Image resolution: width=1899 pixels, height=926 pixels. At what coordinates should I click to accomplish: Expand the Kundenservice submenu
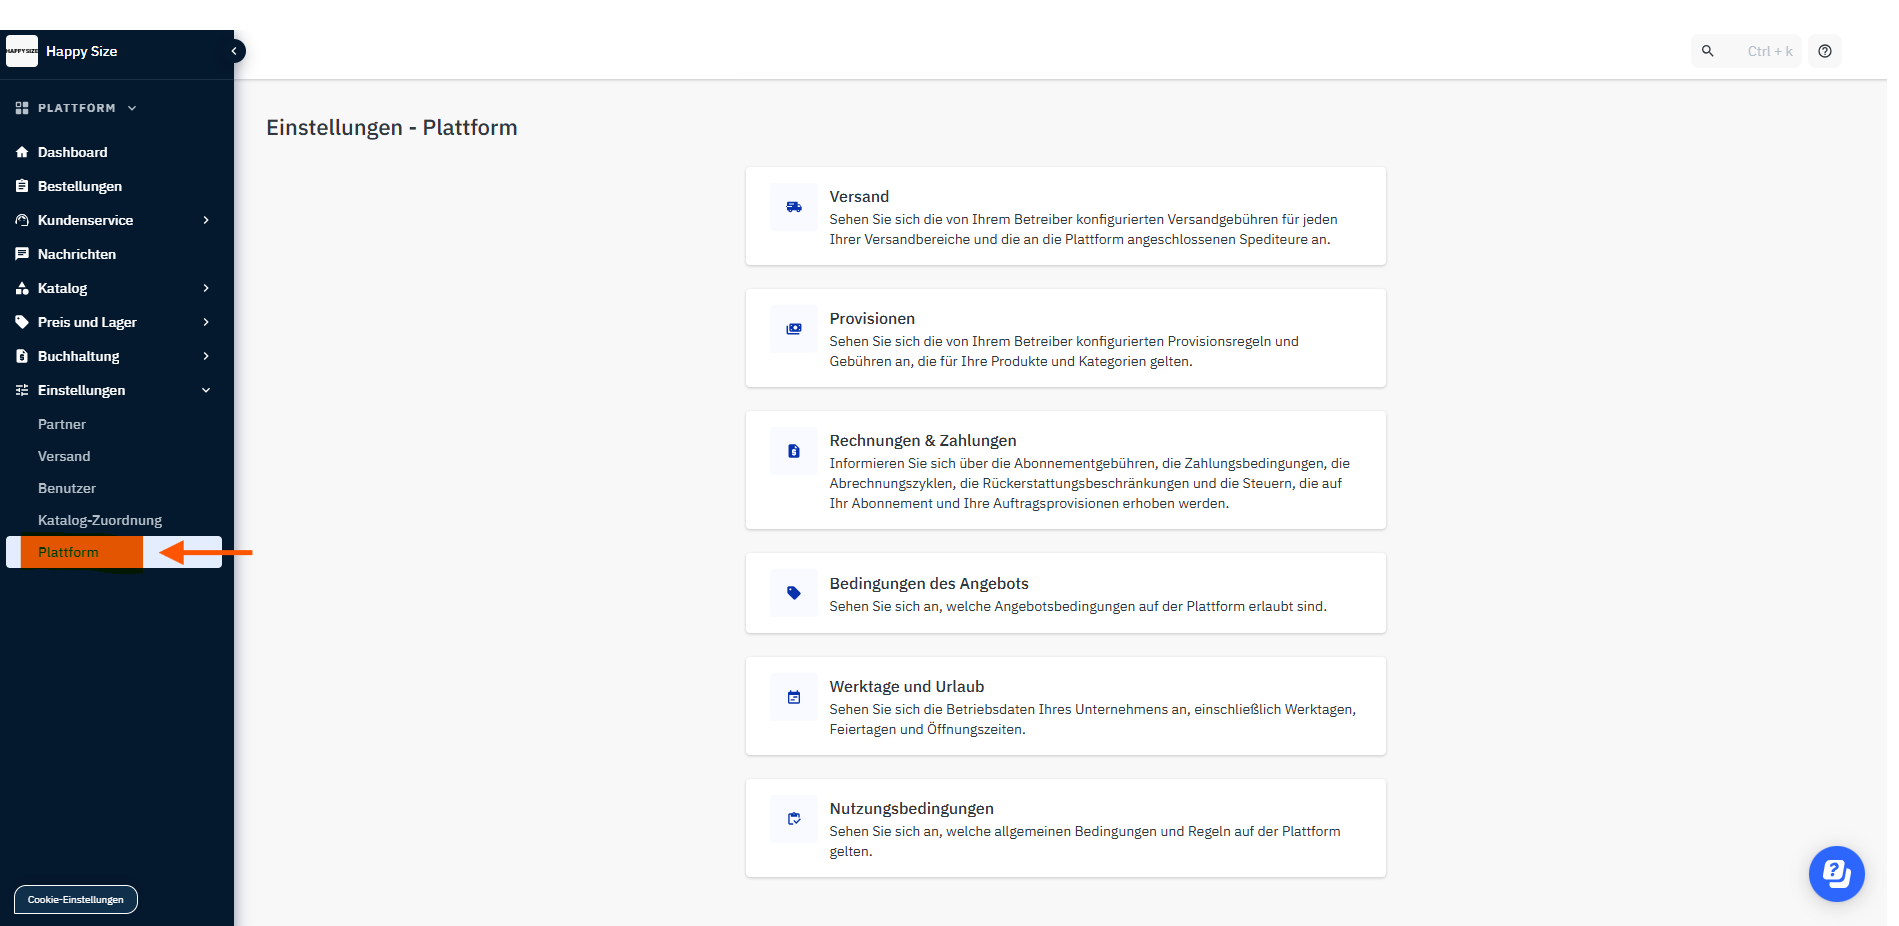click(206, 220)
